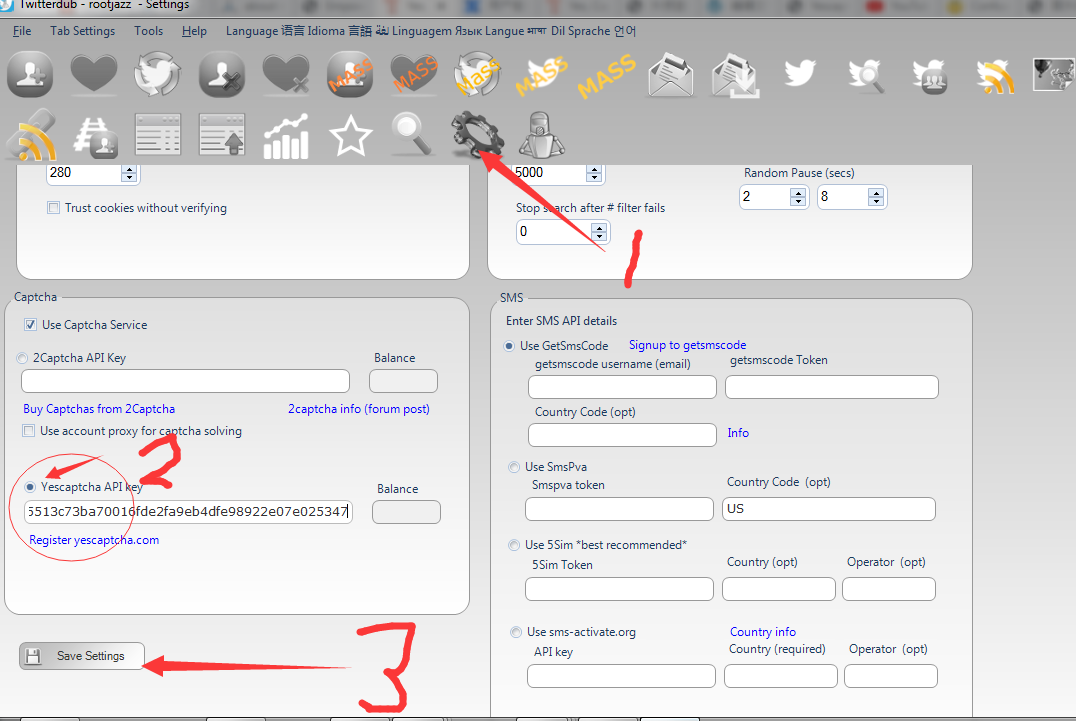Open the MASS tweet white bird icon
This screenshot has height=721, width=1076.
(542, 74)
